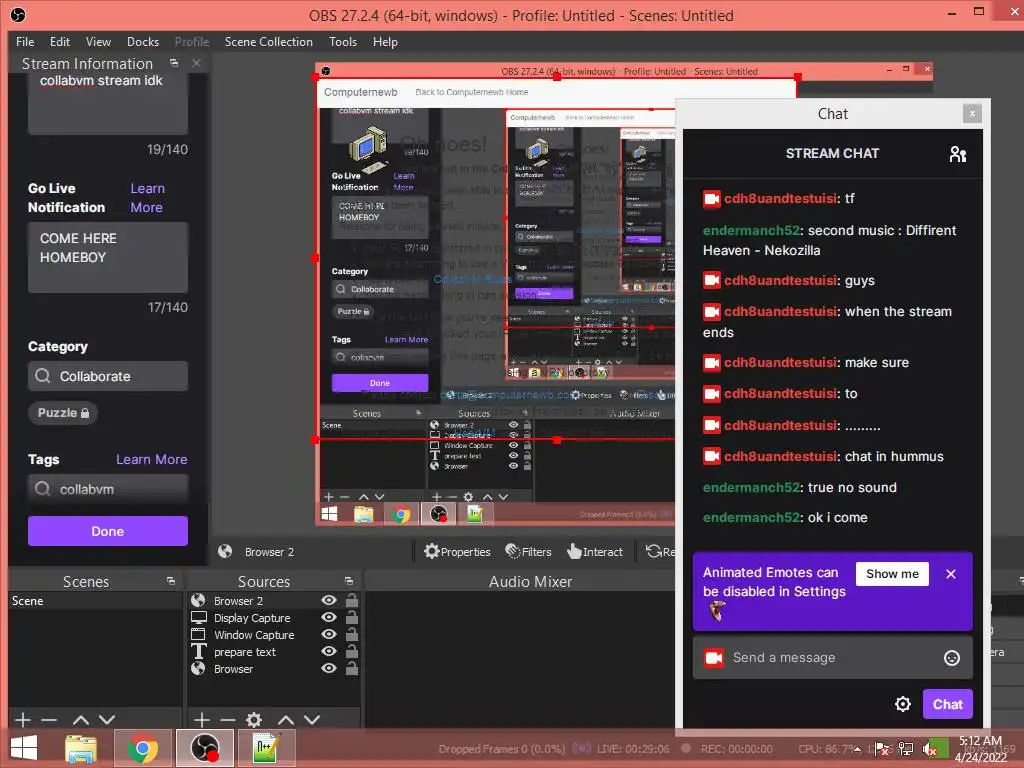Viewport: 1024px width, 768px height.
Task: Close the Stream Information dock
Action: [x=196, y=63]
